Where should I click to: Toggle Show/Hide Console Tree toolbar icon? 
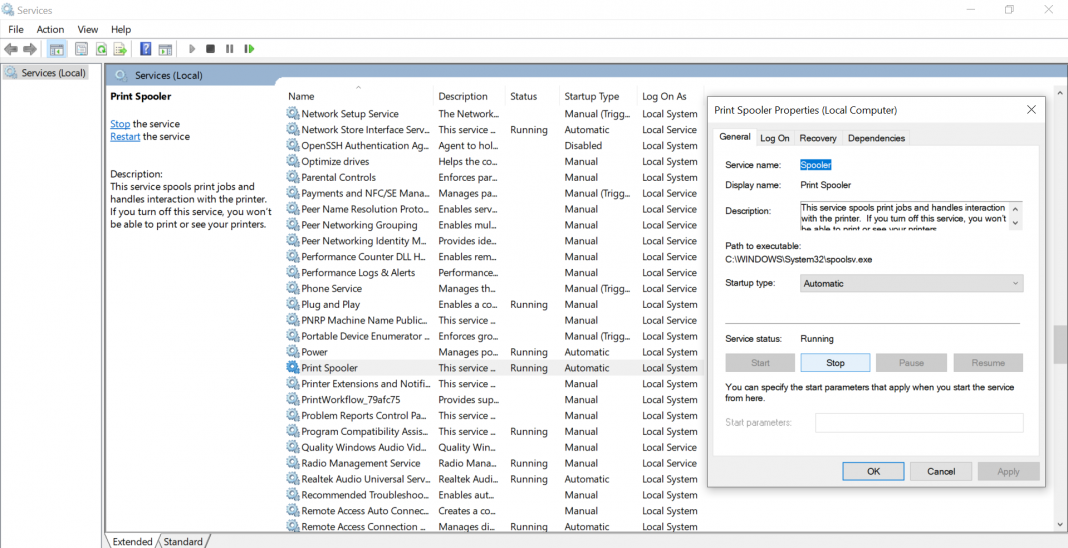[x=57, y=49]
